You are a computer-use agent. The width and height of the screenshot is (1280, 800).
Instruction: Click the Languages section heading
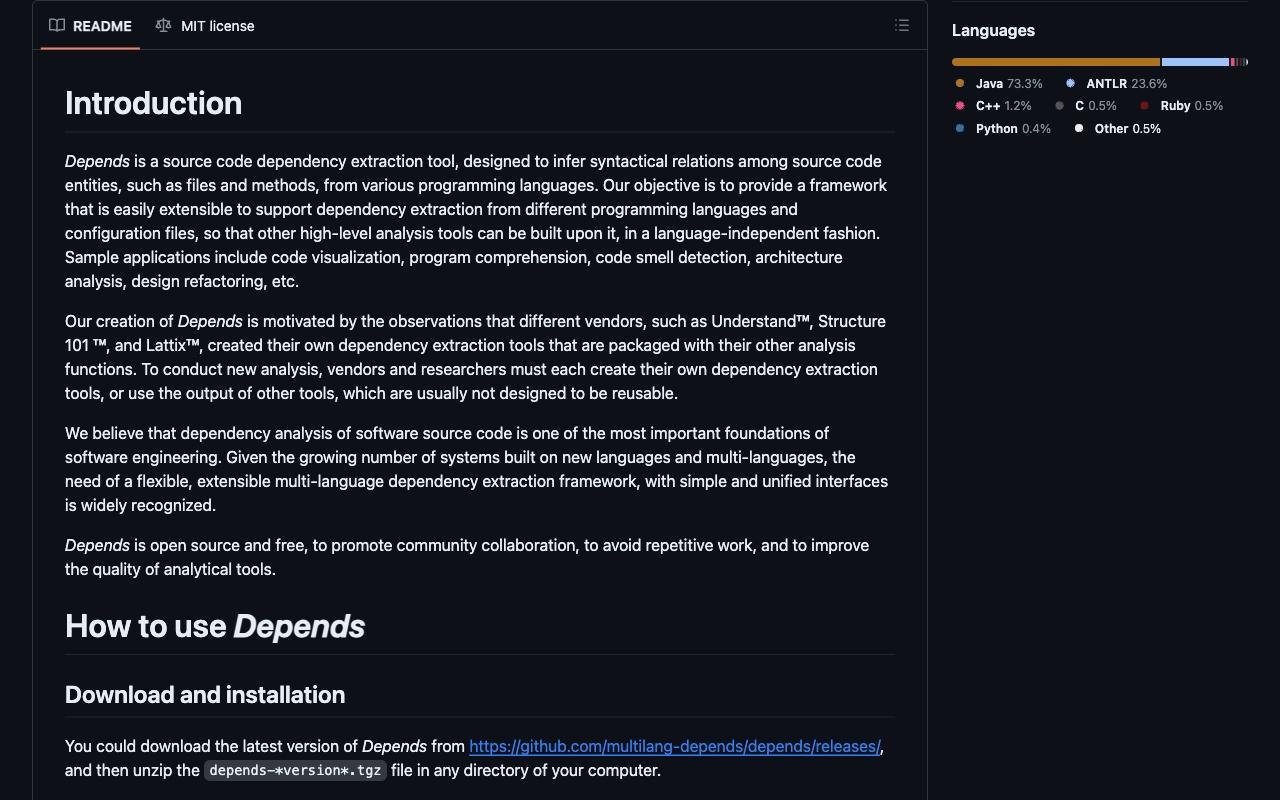993,30
